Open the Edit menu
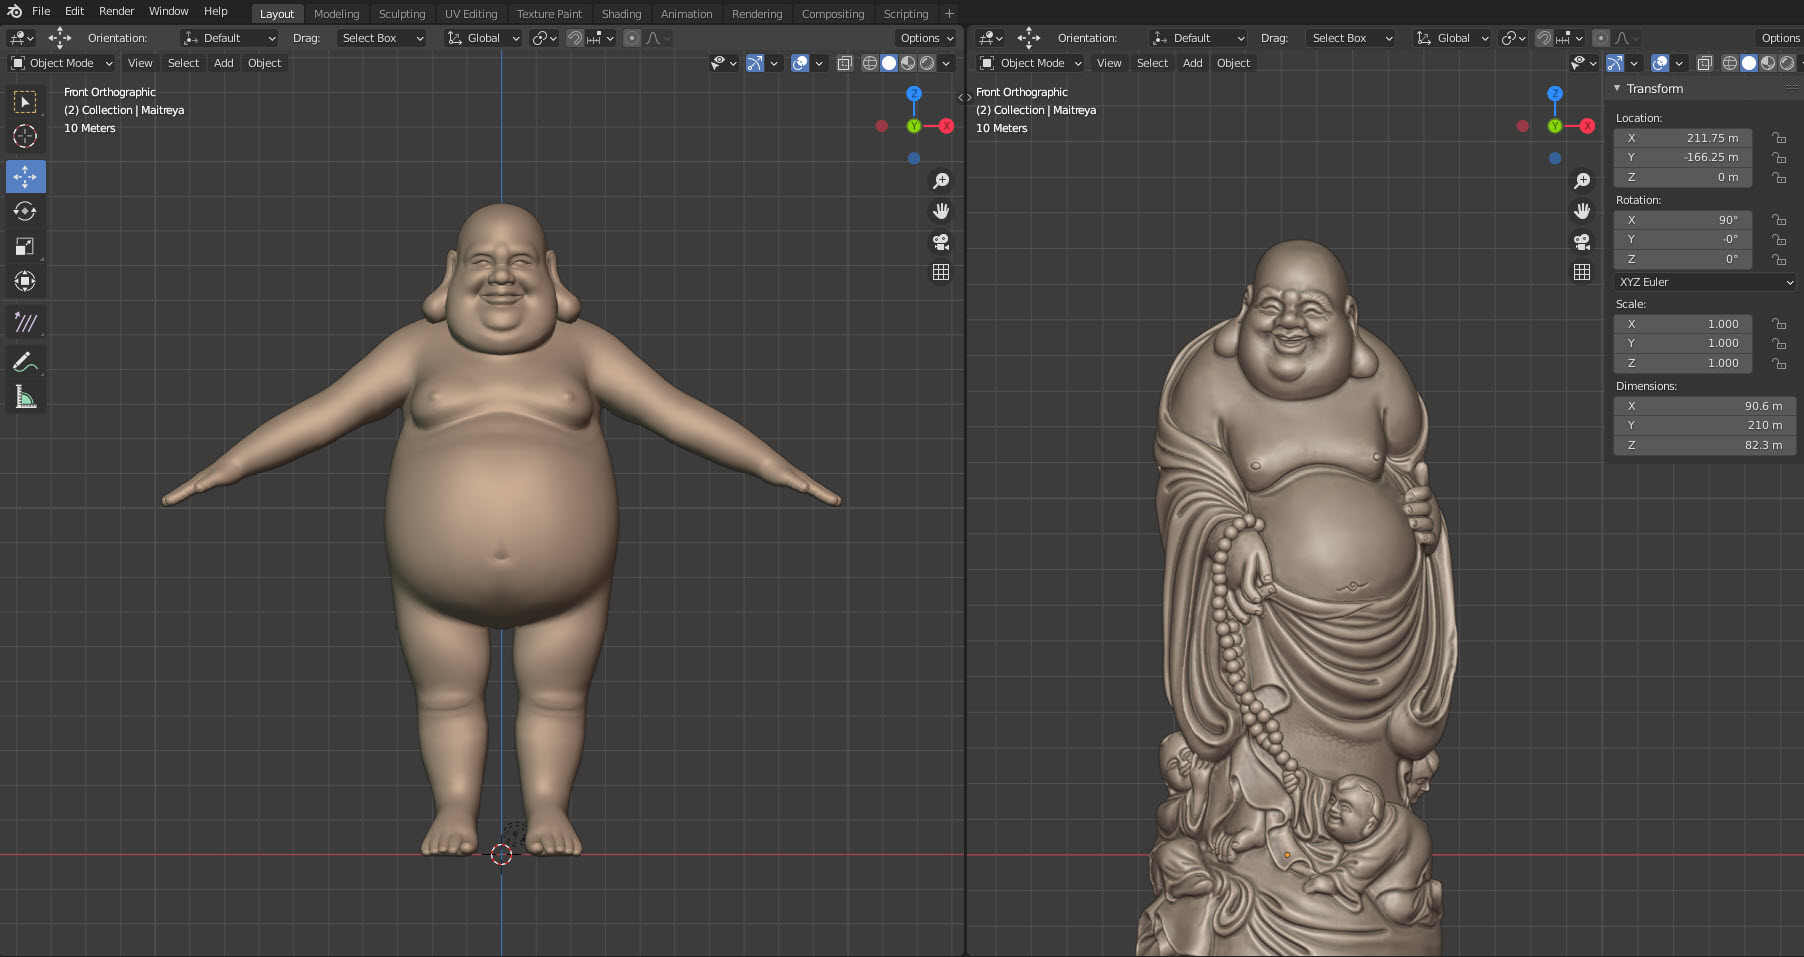This screenshot has height=957, width=1804. coord(75,11)
